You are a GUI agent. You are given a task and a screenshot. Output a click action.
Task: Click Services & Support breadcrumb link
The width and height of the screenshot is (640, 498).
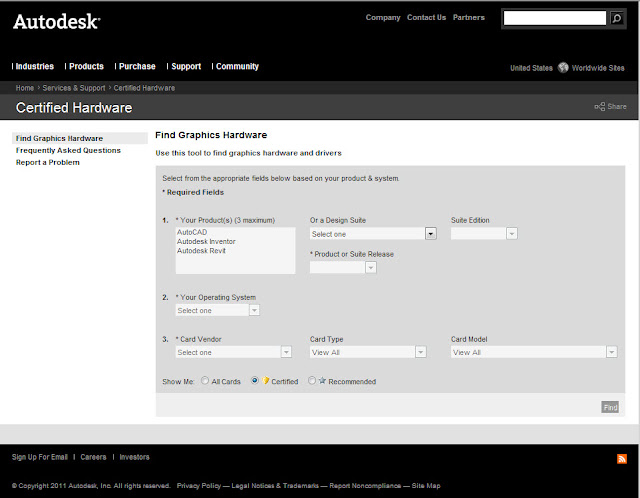[x=74, y=88]
